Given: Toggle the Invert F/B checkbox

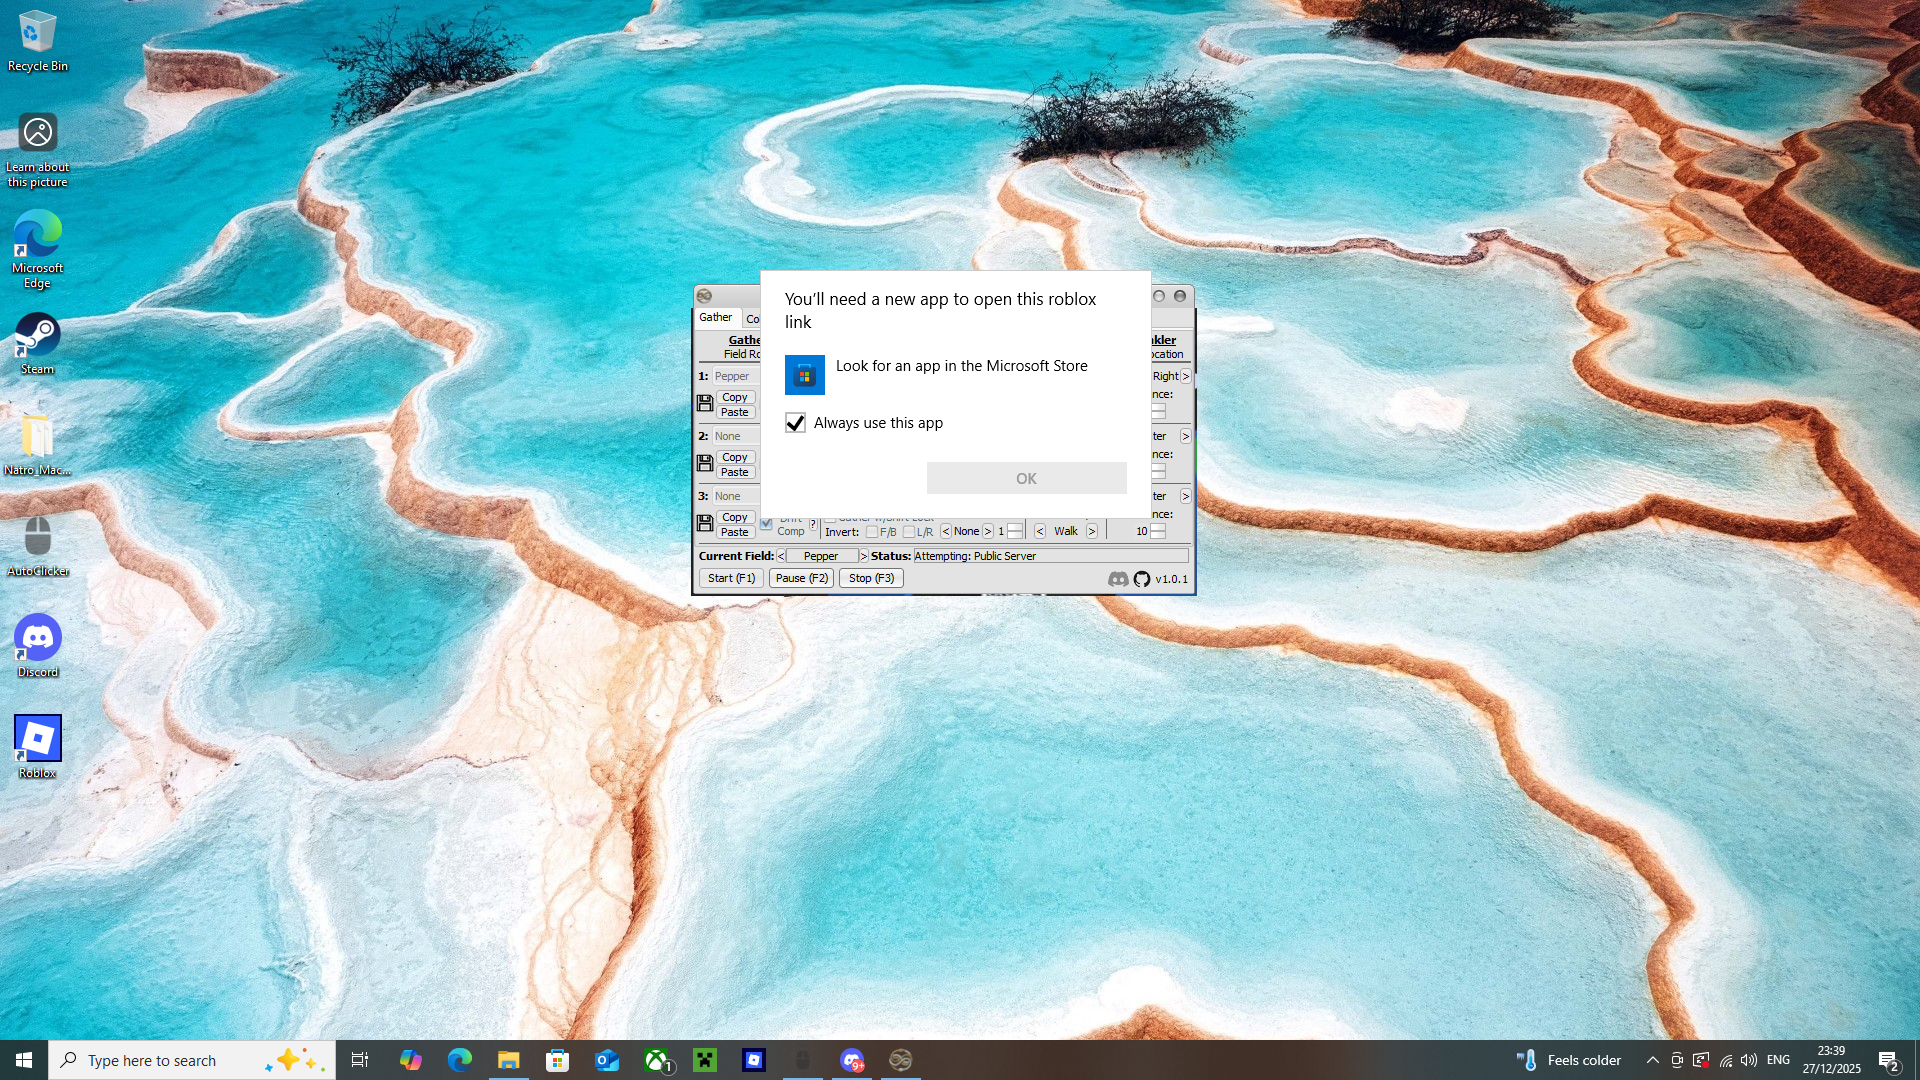Looking at the screenshot, I should point(872,532).
